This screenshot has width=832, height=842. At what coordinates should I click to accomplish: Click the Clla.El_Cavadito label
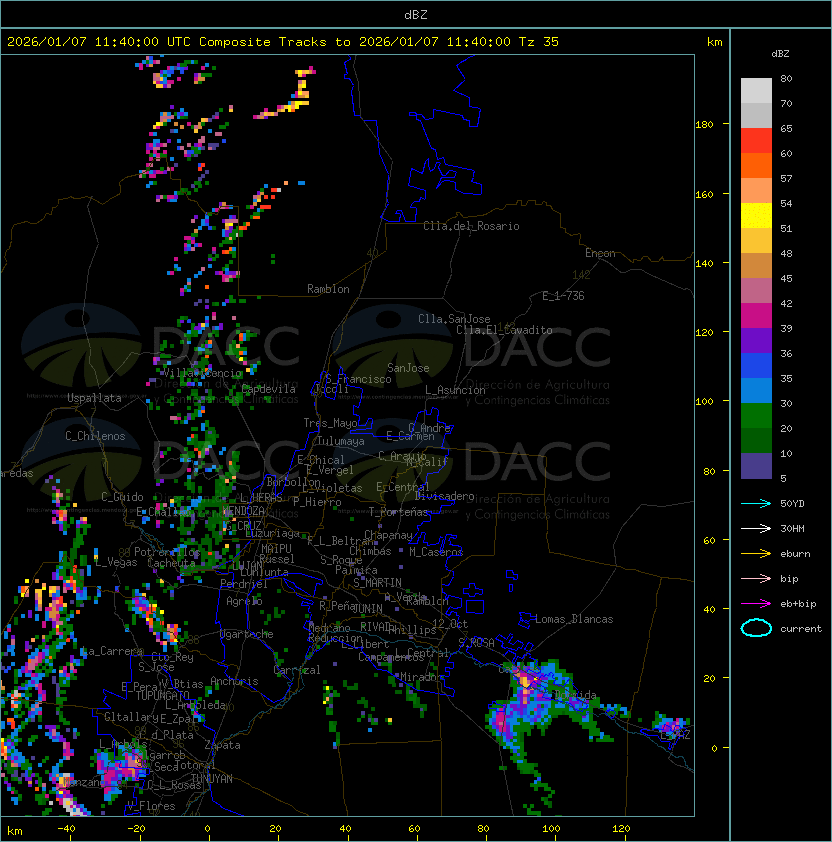coord(504,330)
